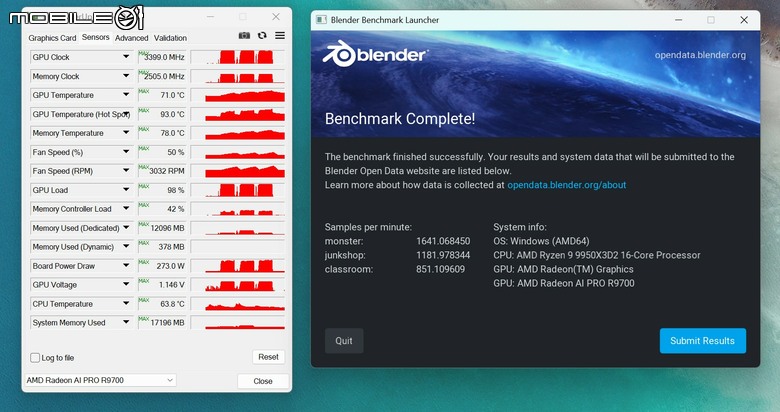Open Fan Speed (RPM) dropdown

126,171
